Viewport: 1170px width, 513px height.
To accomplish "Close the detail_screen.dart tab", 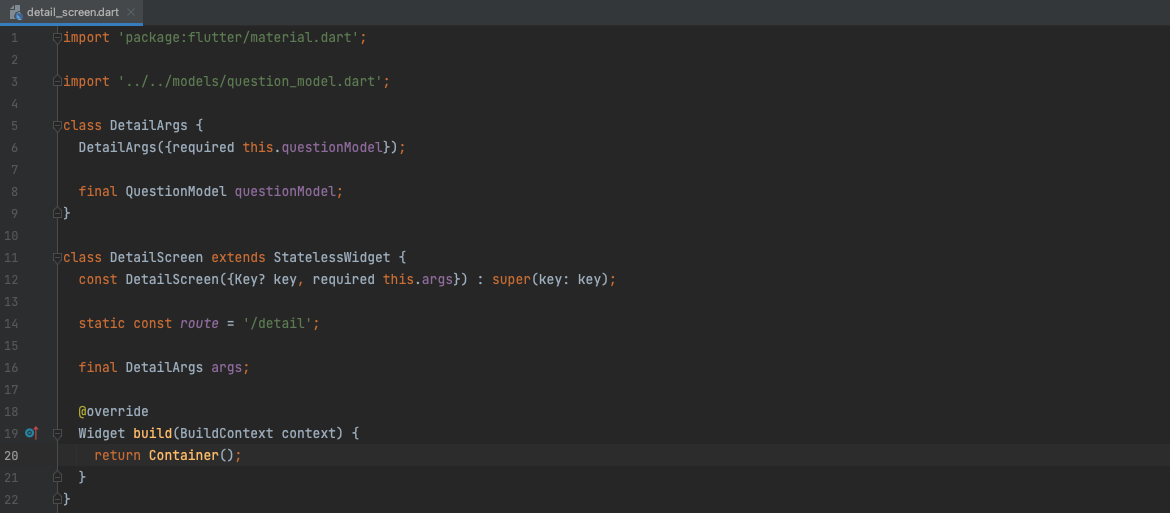I will click(131, 13).
